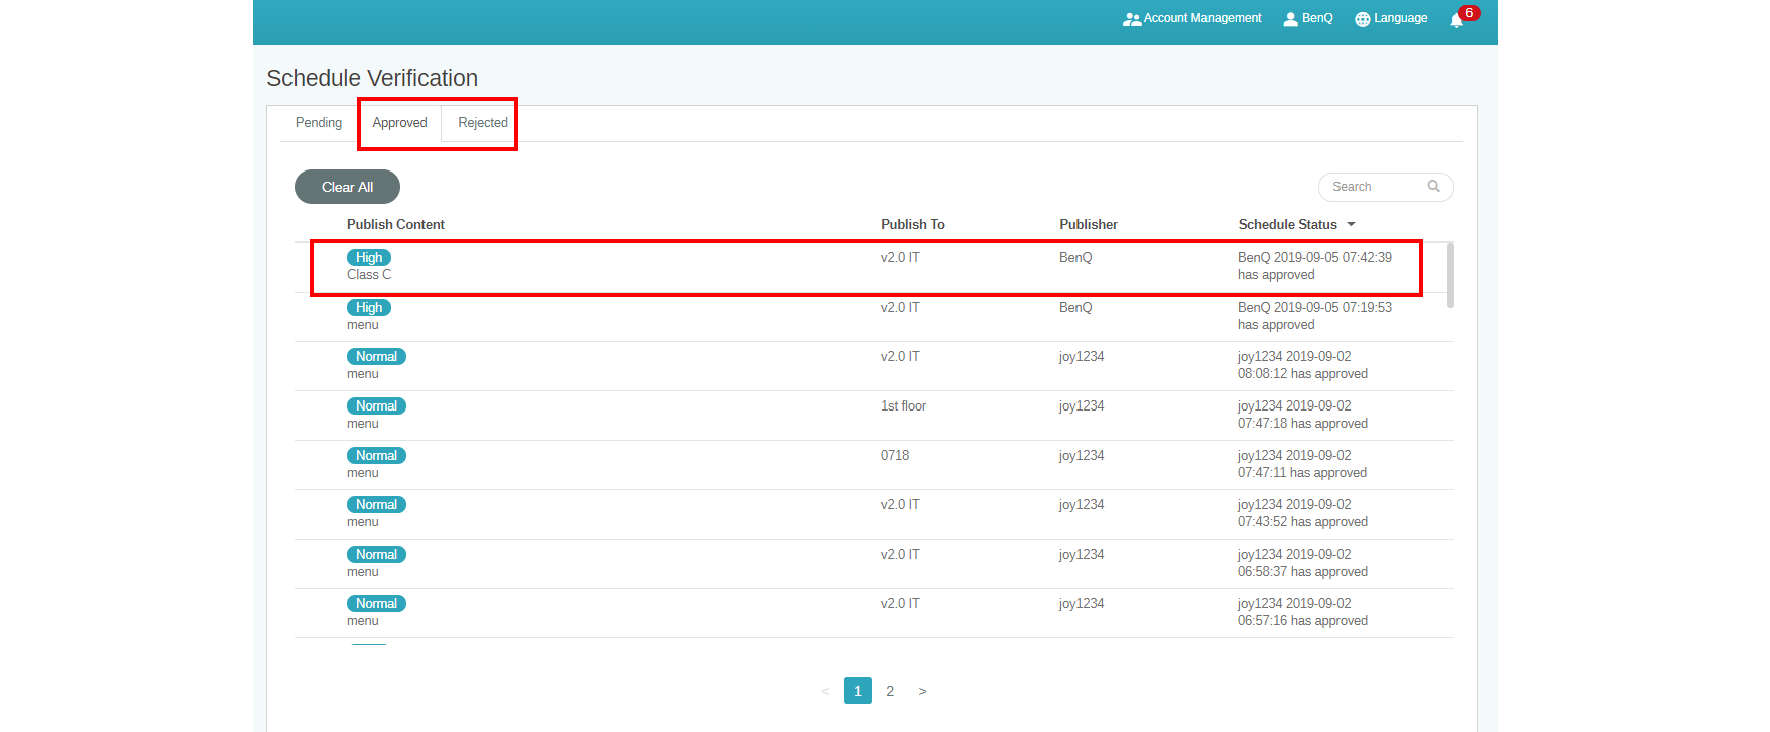Click the Normal badge on the 1st floor row
The width and height of the screenshot is (1770, 732).
[x=376, y=406]
